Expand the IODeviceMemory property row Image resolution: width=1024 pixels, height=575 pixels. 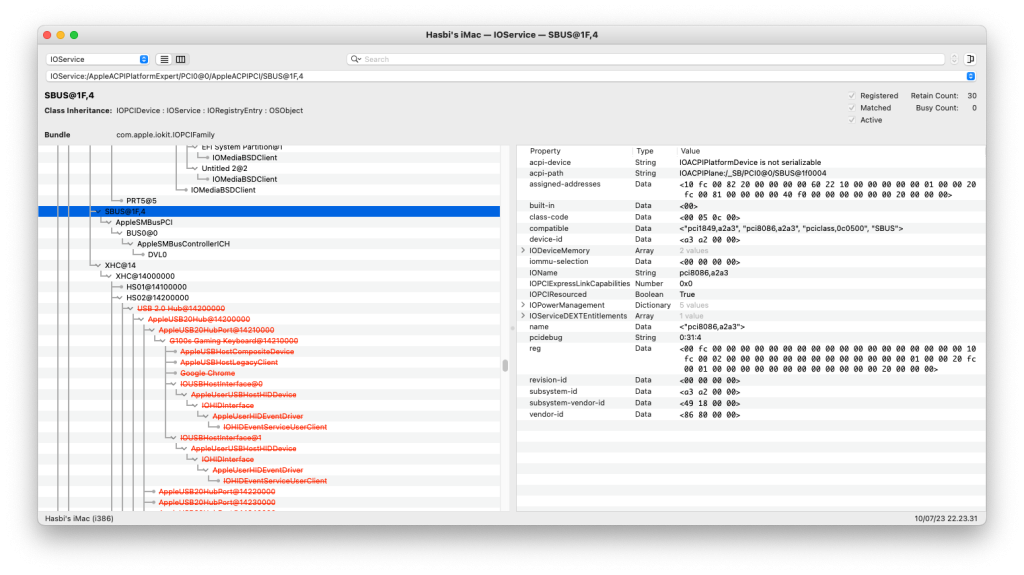pyautogui.click(x=522, y=251)
